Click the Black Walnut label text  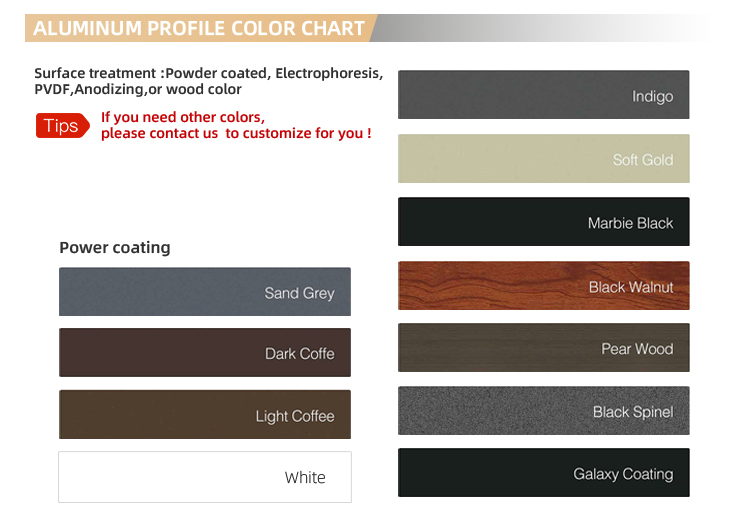(x=631, y=287)
